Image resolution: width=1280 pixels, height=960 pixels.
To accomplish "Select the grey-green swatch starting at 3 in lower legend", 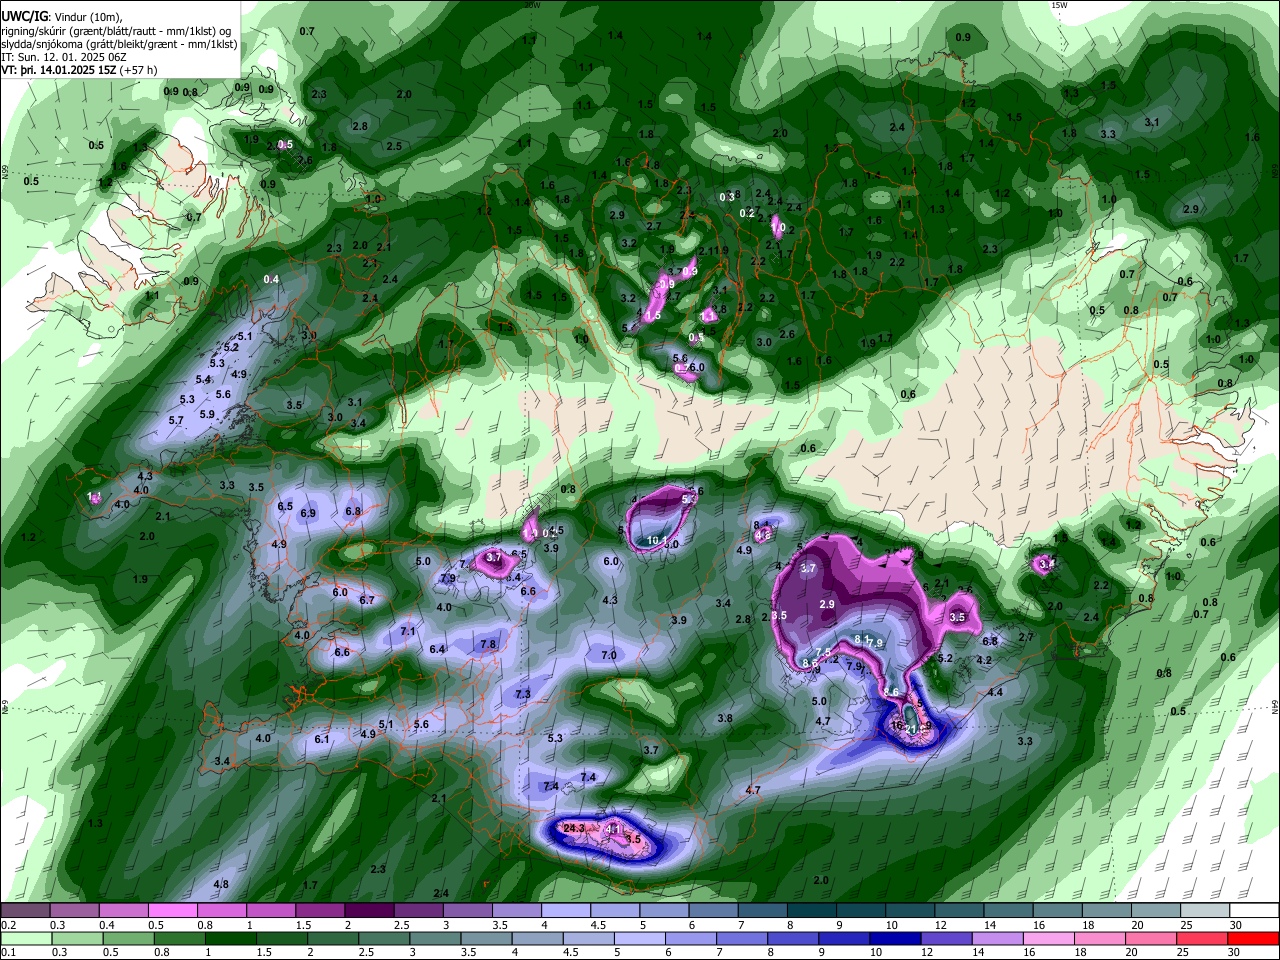I will (435, 938).
